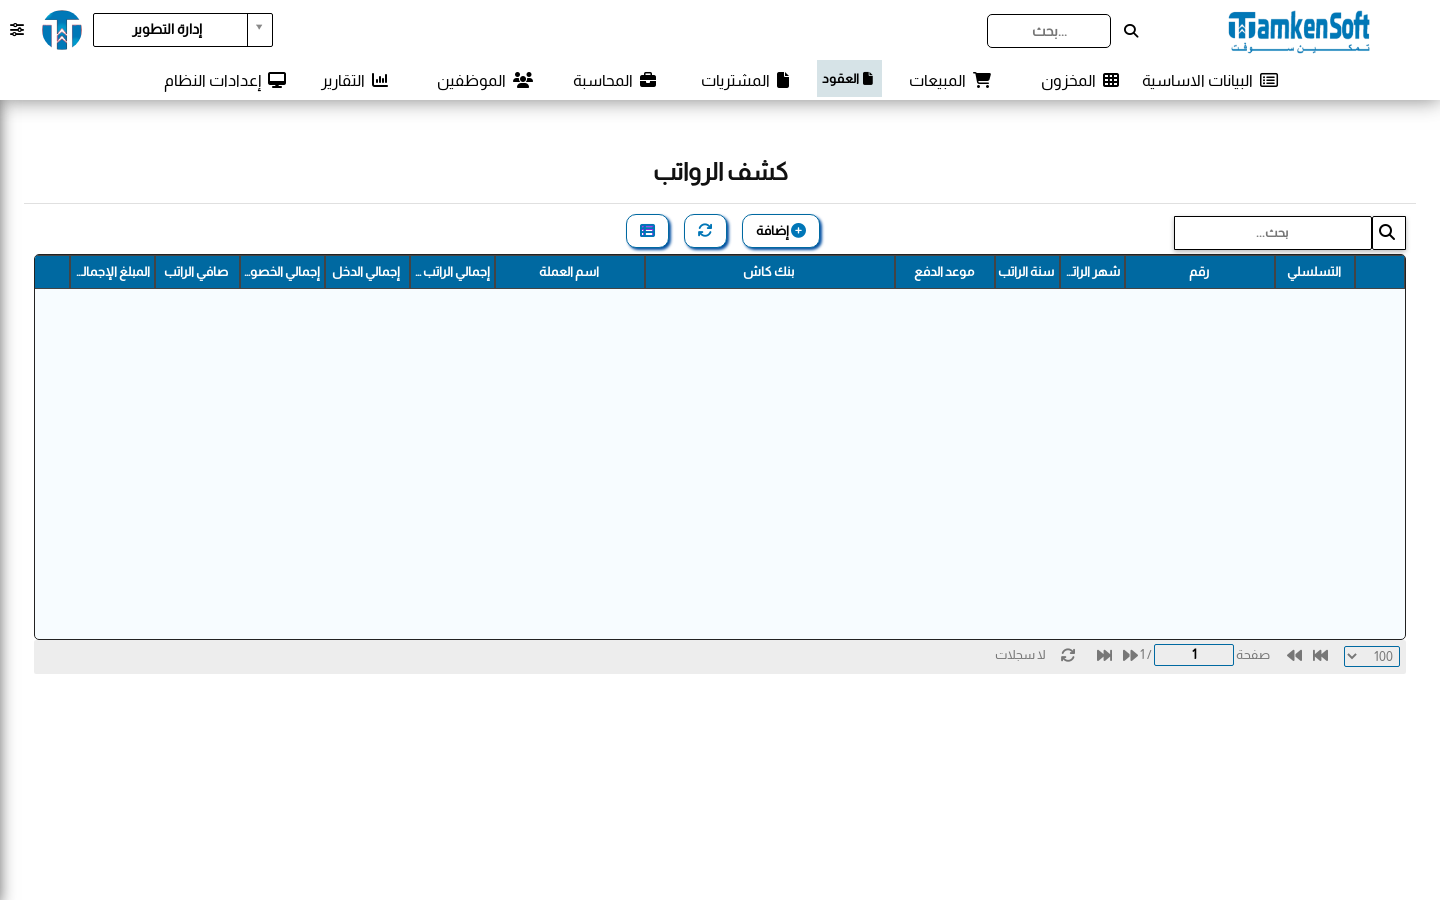Open the 100 rows-per-page dropdown
Screen dimensions: 1440x900
click(x=1372, y=656)
